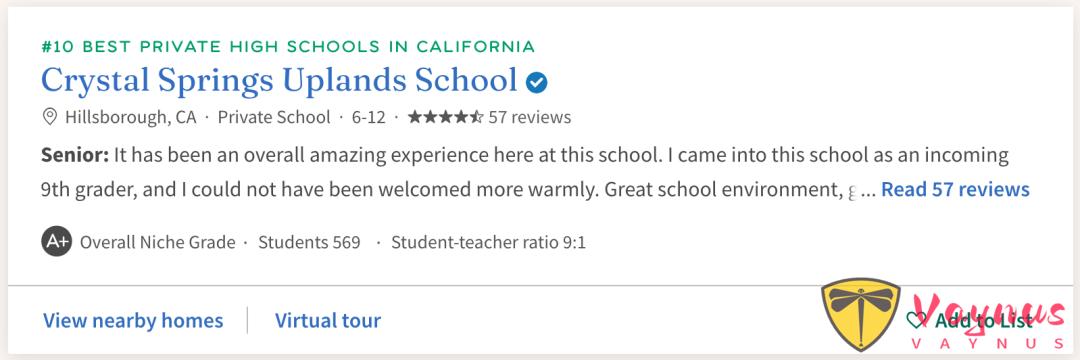Click the 57 reviews count beside the stars
The height and width of the screenshot is (360, 1080).
pyautogui.click(x=530, y=117)
